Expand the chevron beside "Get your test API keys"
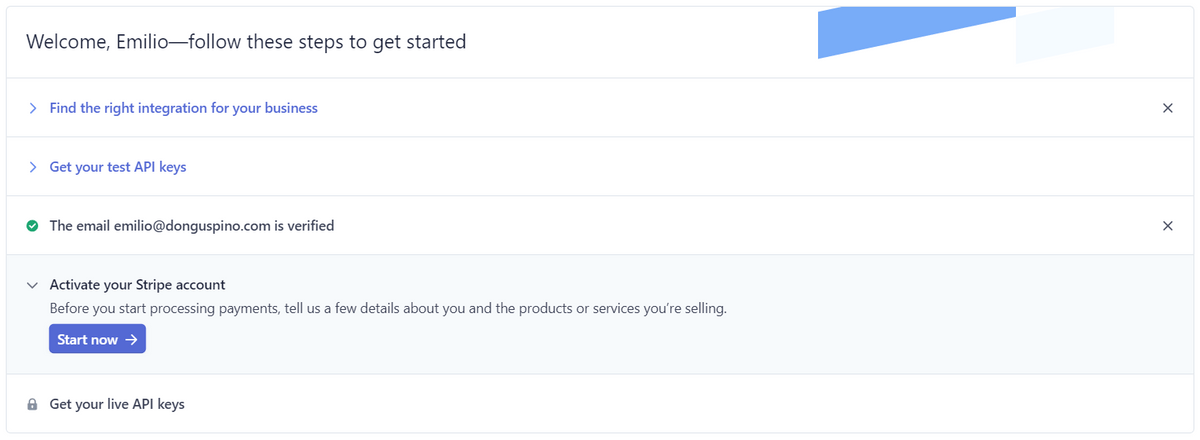 [x=32, y=167]
